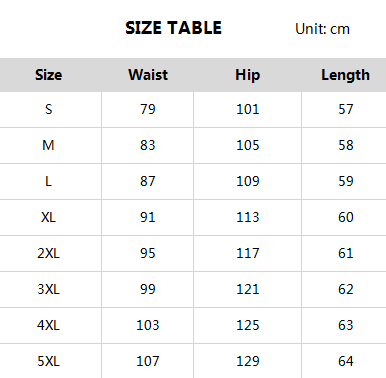Screen dimensions: 386x378
Task: Click the 5XL size row label
Action: (48, 361)
